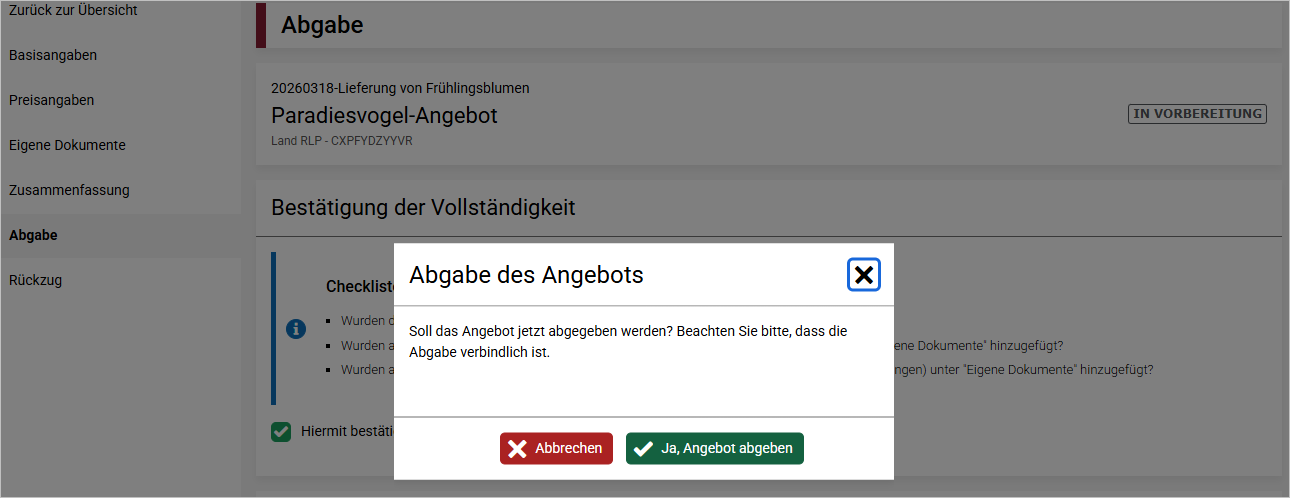This screenshot has height=498, width=1290.
Task: Close the Abgabe des Angebots dialog
Action: [864, 275]
